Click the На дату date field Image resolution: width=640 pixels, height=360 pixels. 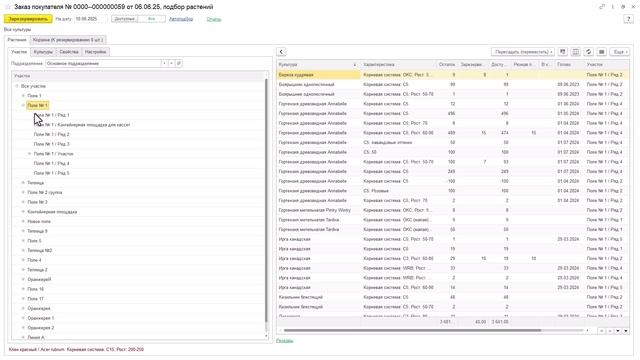point(91,19)
